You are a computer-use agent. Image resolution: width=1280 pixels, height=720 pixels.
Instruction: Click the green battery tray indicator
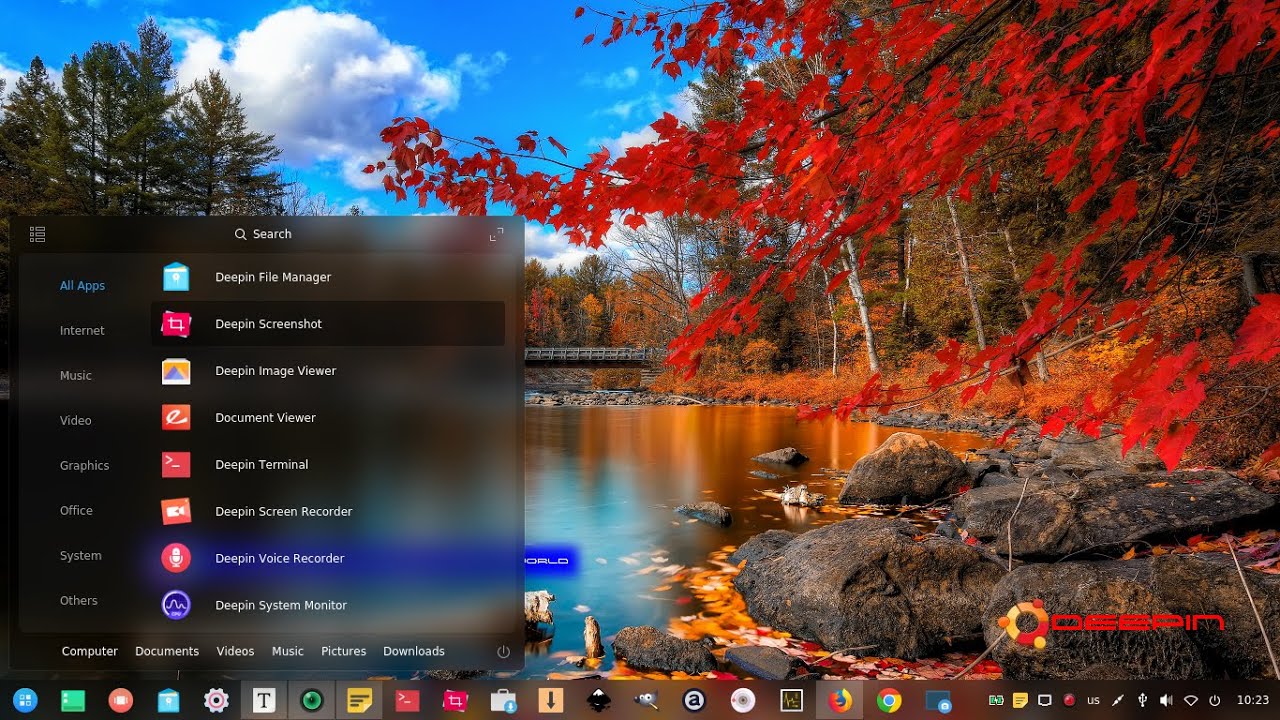pos(997,701)
